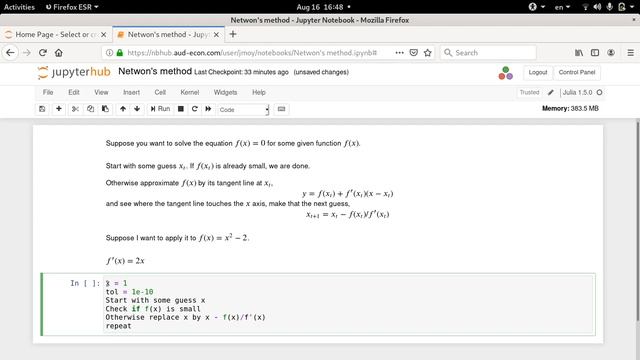Click the Julia 1.5.0 kernel name

tap(577, 92)
